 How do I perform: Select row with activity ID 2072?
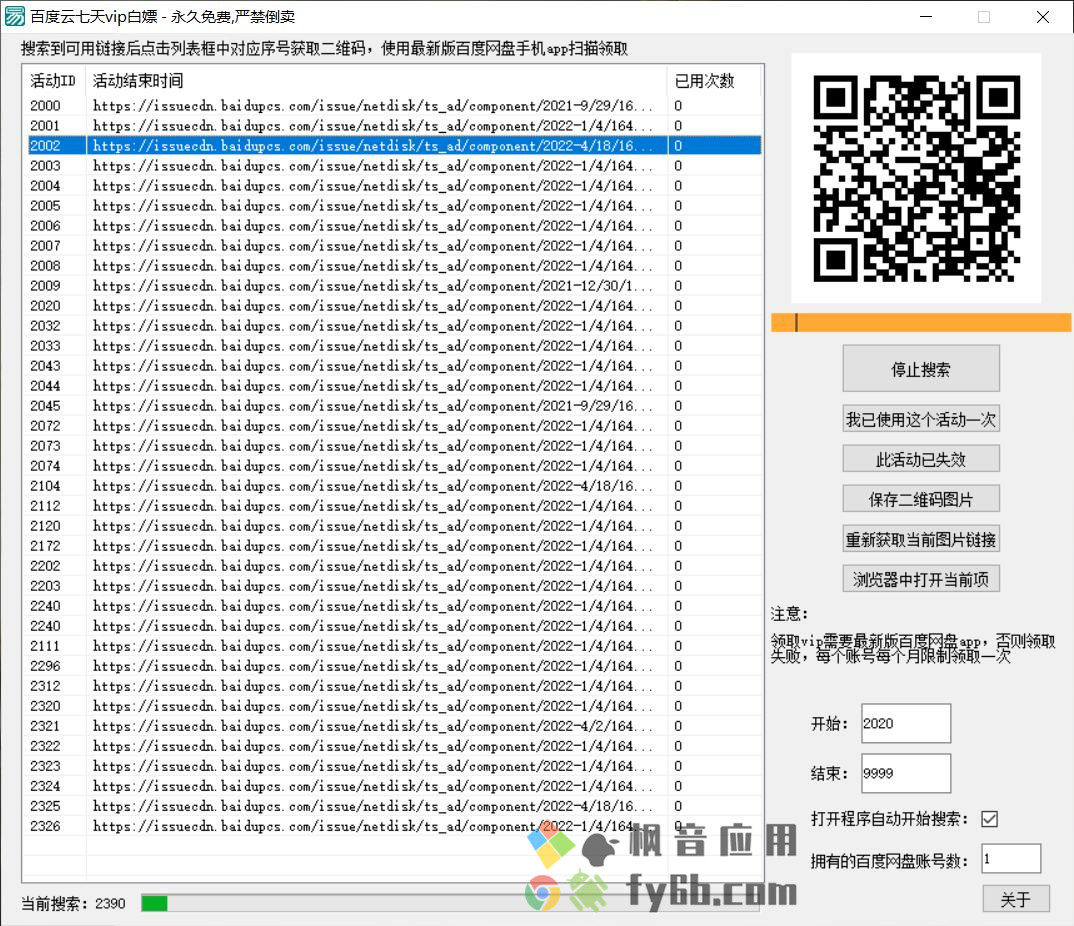(394, 425)
